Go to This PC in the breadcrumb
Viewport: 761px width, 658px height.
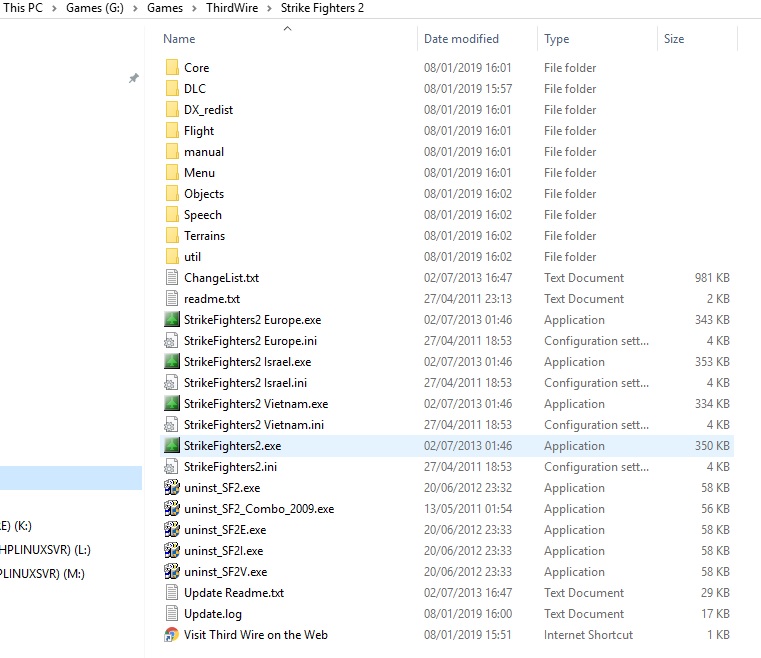pos(23,8)
